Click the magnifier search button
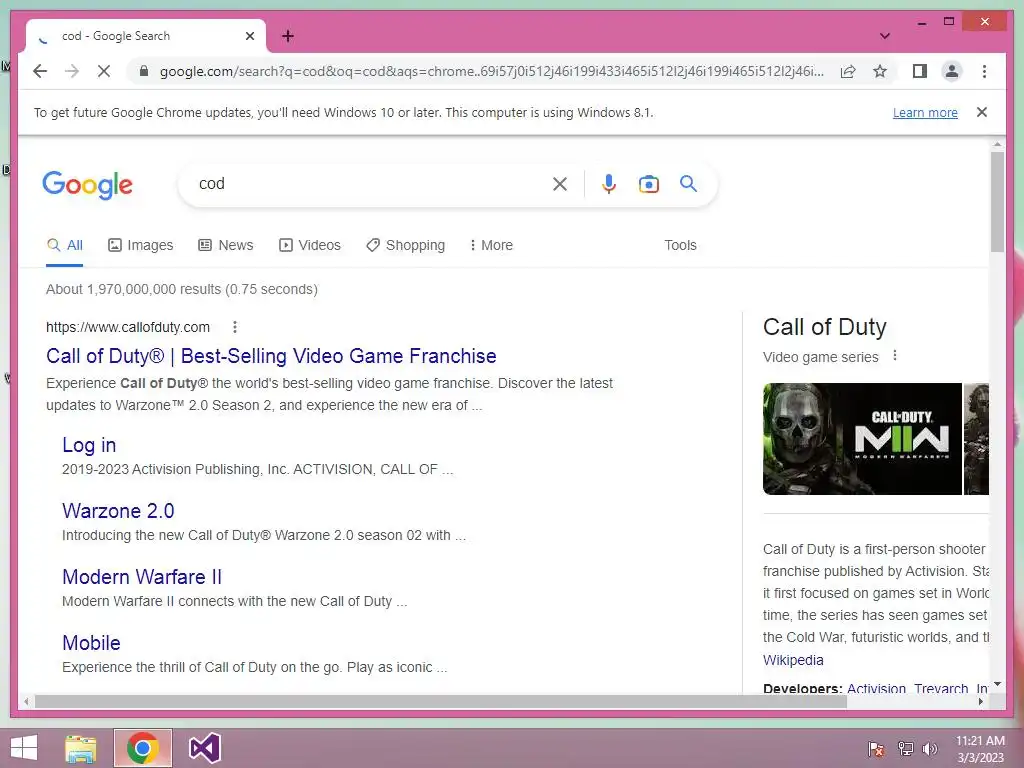 [x=688, y=184]
